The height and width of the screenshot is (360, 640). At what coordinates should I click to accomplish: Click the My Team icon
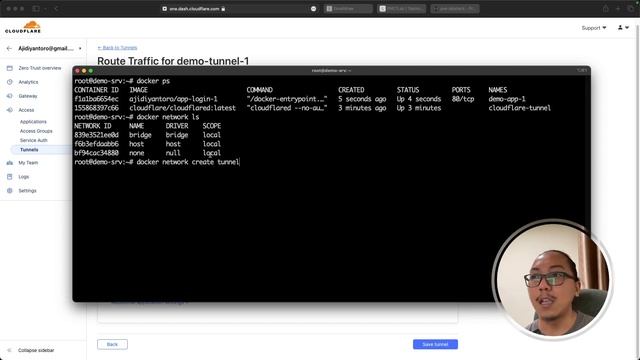[x=10, y=163]
